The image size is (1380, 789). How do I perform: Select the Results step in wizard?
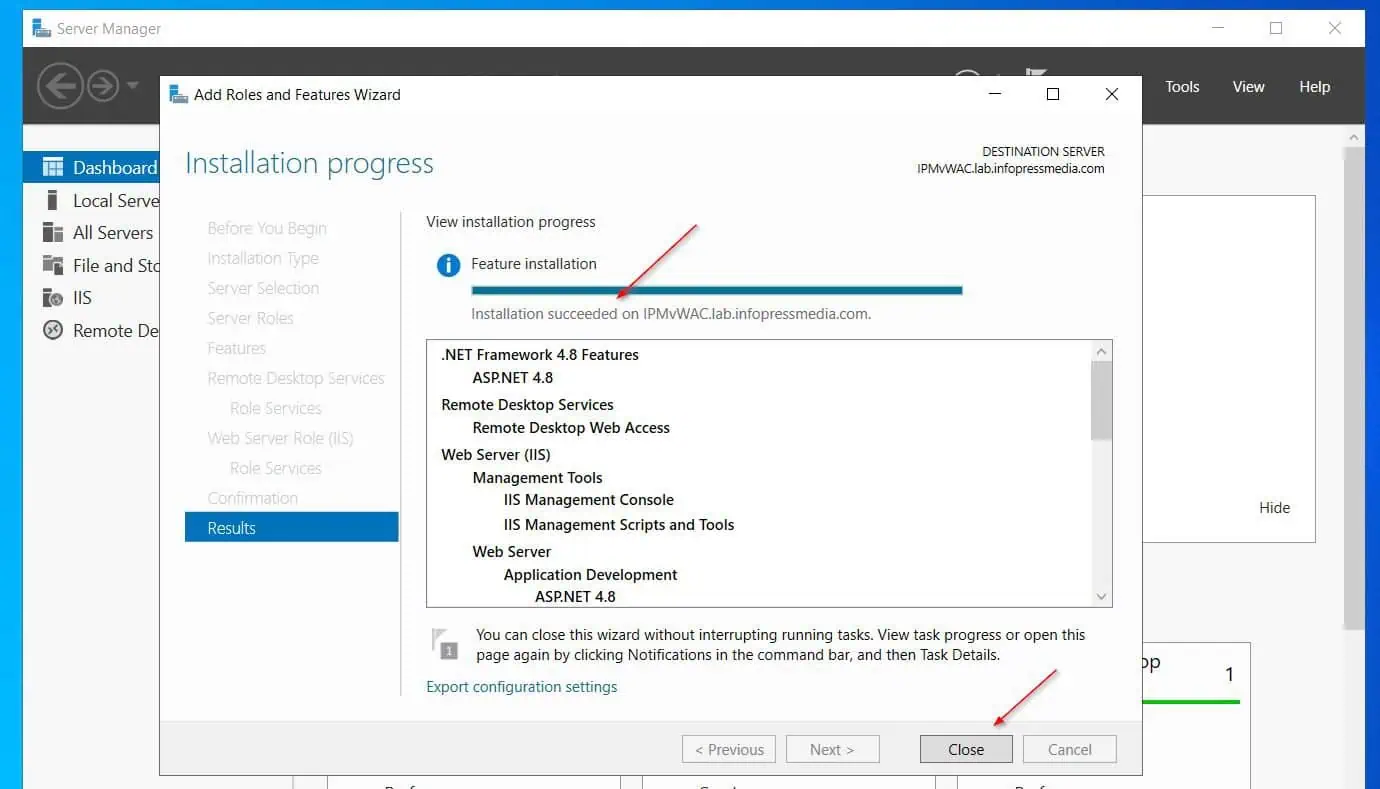[x=292, y=528]
